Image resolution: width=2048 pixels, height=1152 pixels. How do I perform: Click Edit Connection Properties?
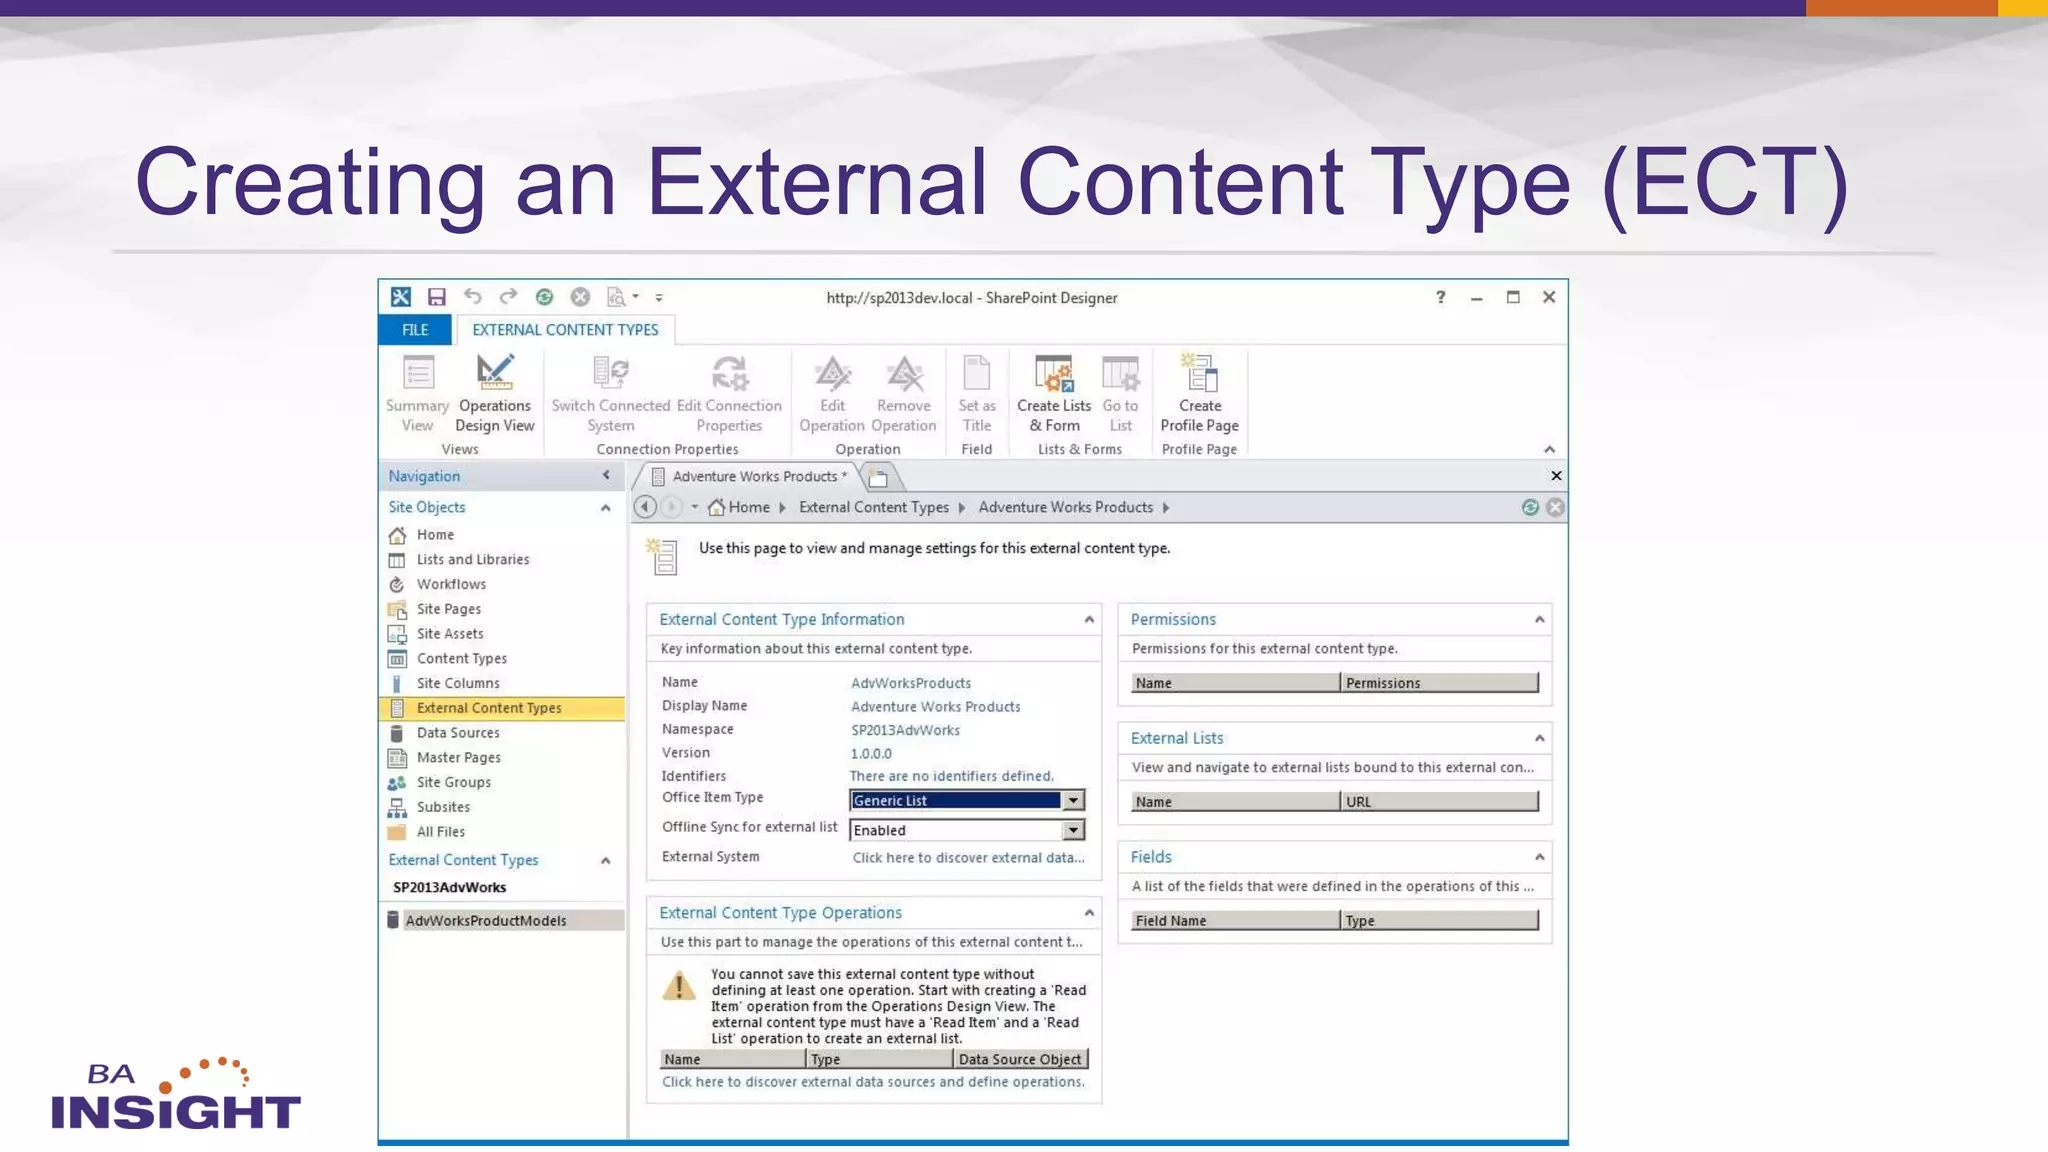(x=729, y=394)
